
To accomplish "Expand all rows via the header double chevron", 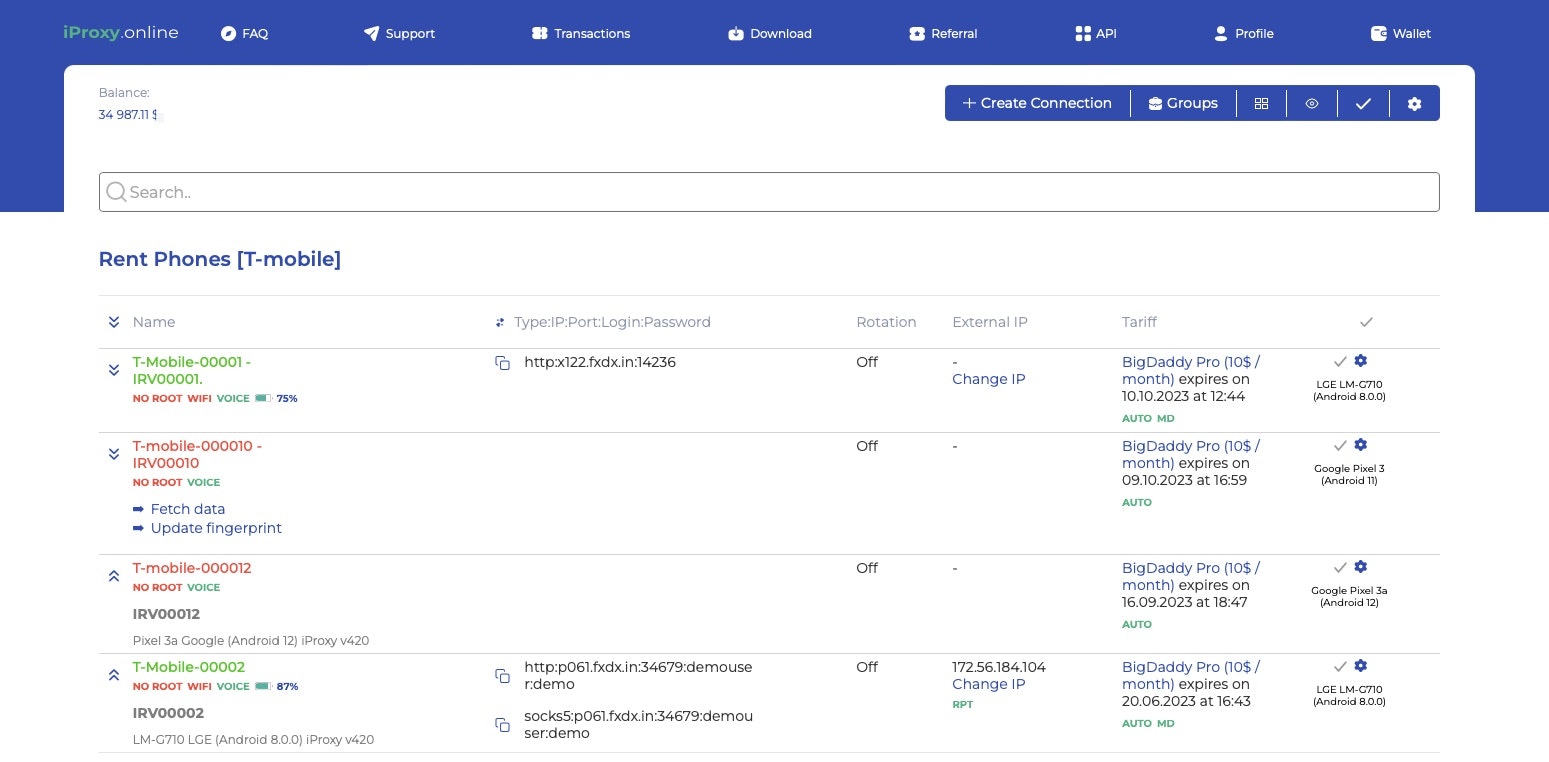I will (114, 322).
